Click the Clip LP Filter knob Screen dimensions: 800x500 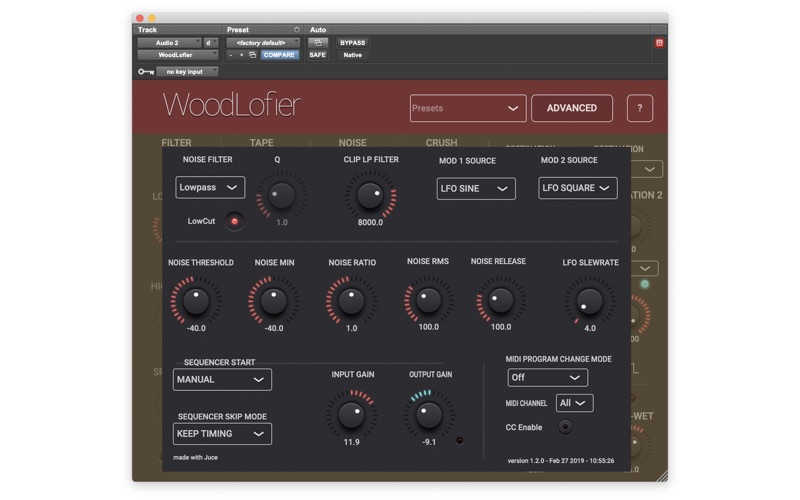click(370, 196)
